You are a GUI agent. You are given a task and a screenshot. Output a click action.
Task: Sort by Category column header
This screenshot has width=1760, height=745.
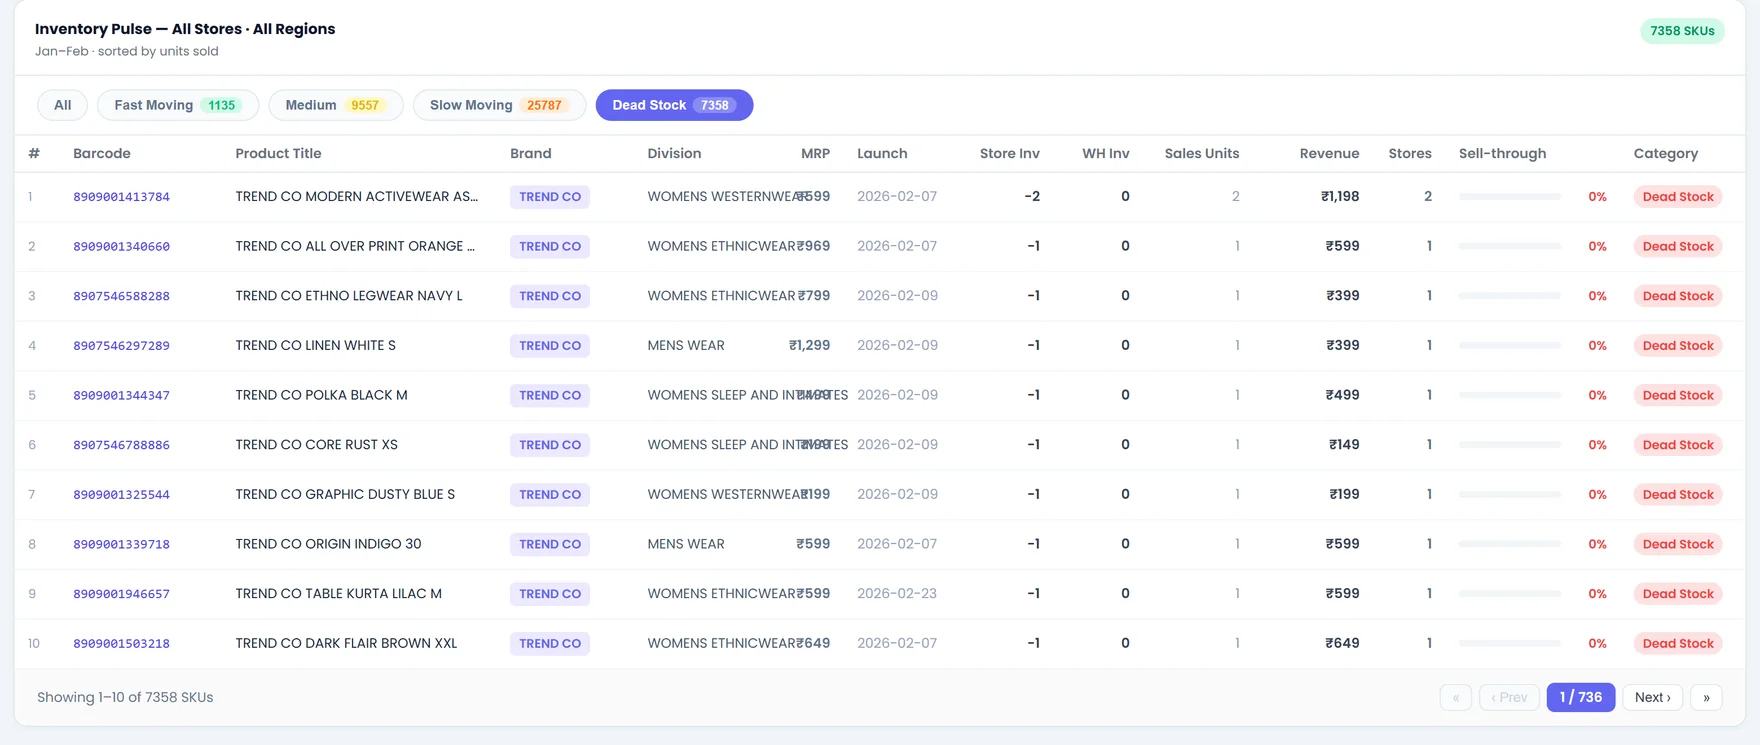coord(1665,153)
